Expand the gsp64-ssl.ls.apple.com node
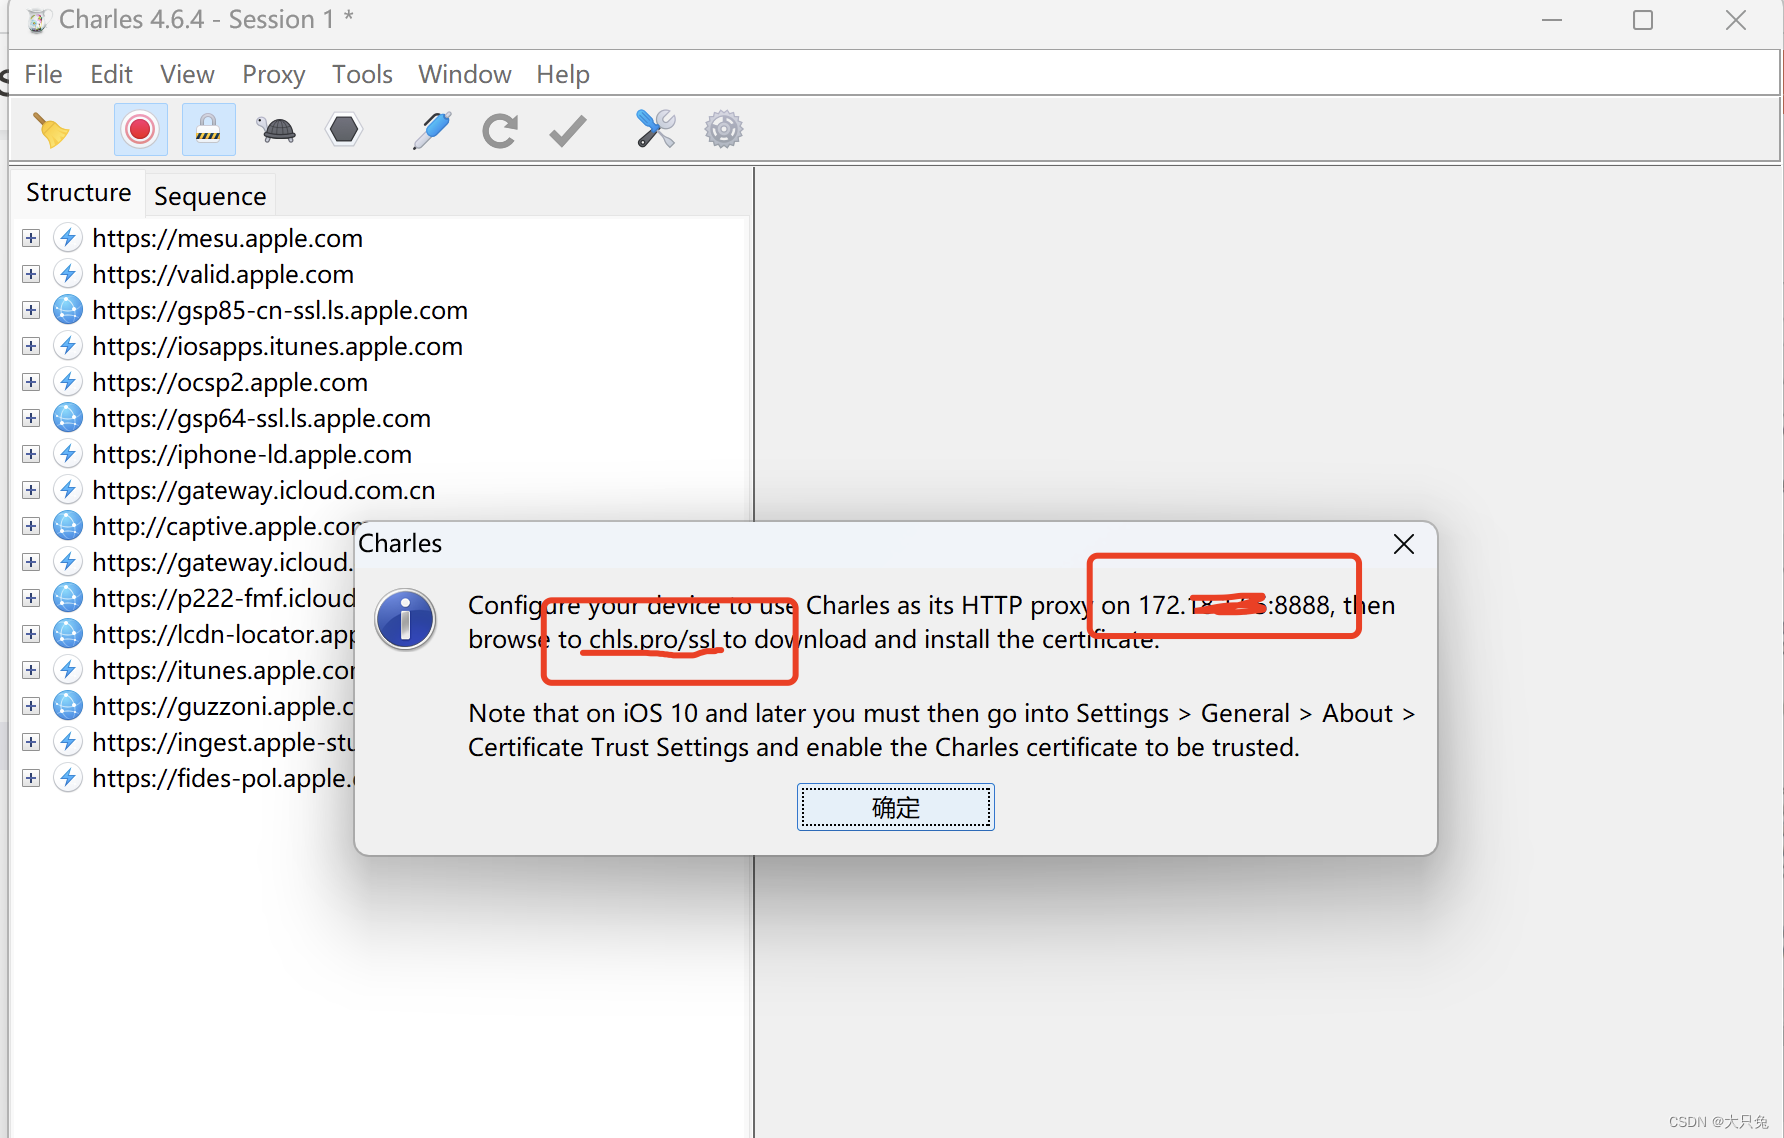Screen dimensions: 1784x1138 coord(31,418)
